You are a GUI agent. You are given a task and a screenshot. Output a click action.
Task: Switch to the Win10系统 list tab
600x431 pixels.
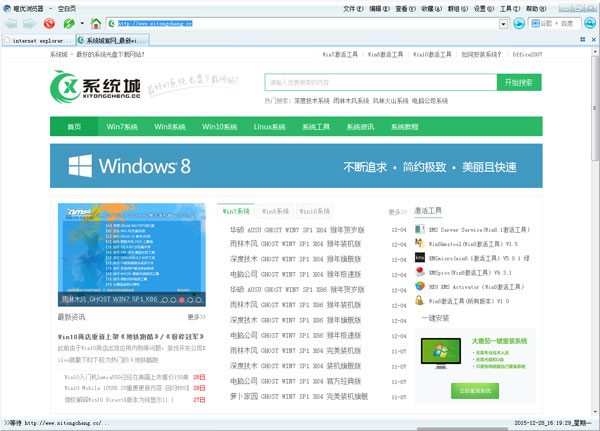(x=315, y=211)
